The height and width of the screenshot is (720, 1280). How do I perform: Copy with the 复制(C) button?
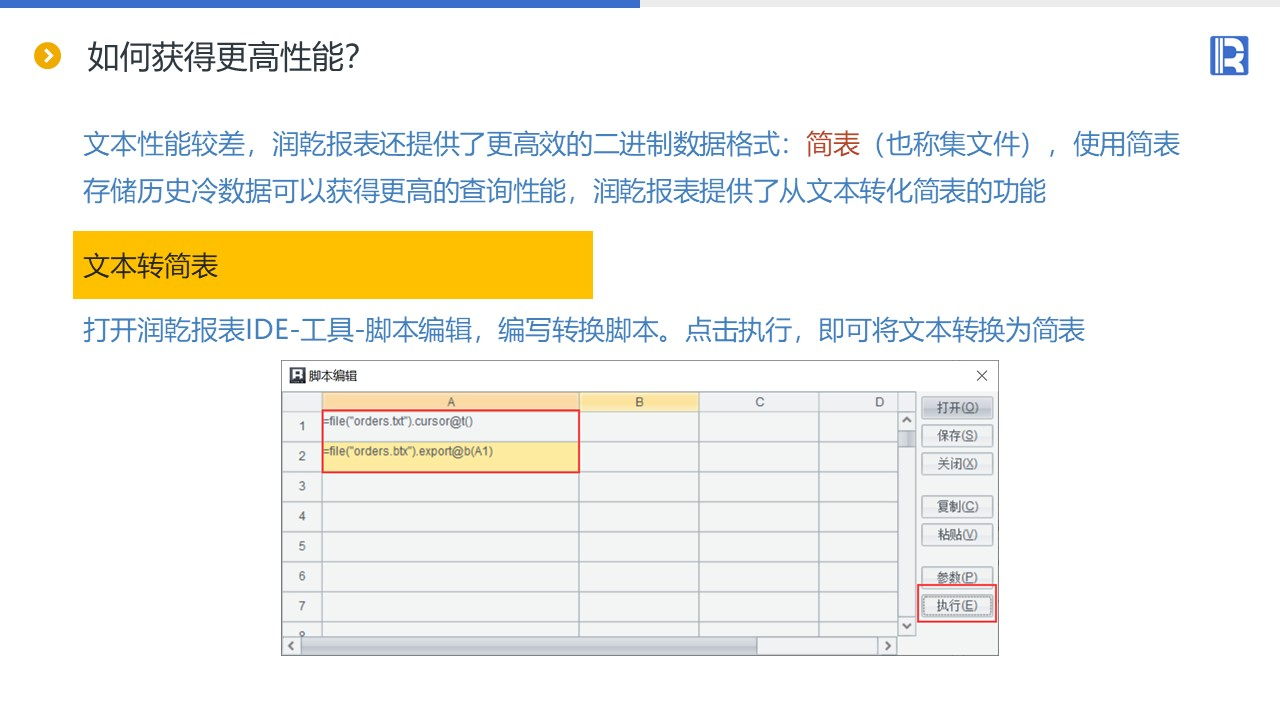tap(957, 507)
